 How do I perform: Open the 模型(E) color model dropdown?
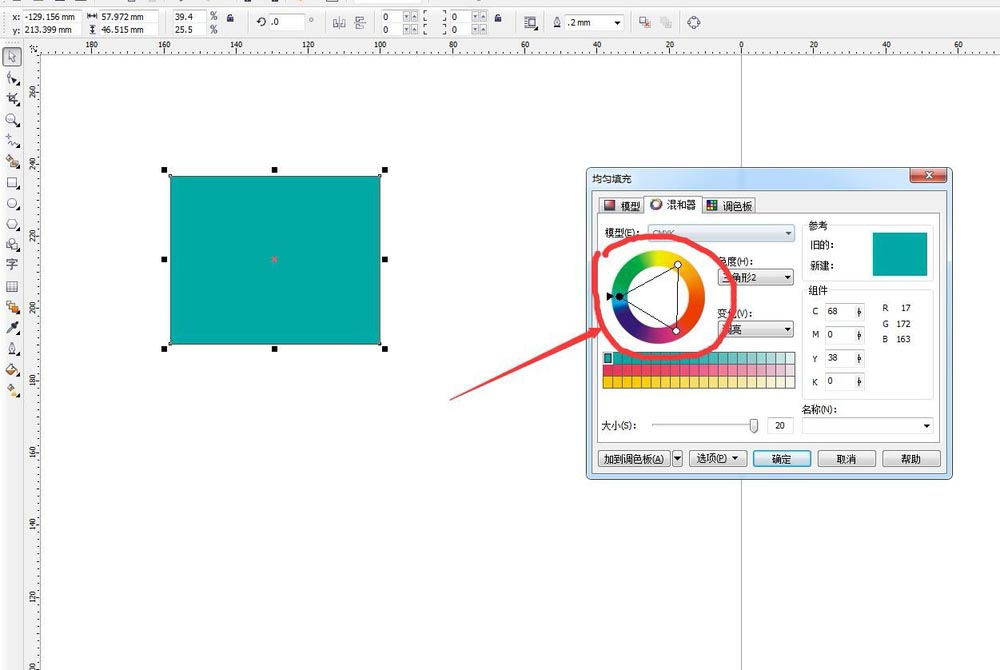pyautogui.click(x=721, y=233)
